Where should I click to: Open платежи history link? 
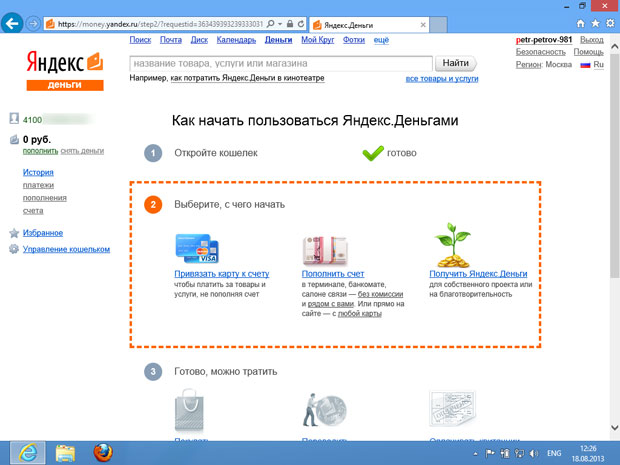pyautogui.click(x=38, y=185)
